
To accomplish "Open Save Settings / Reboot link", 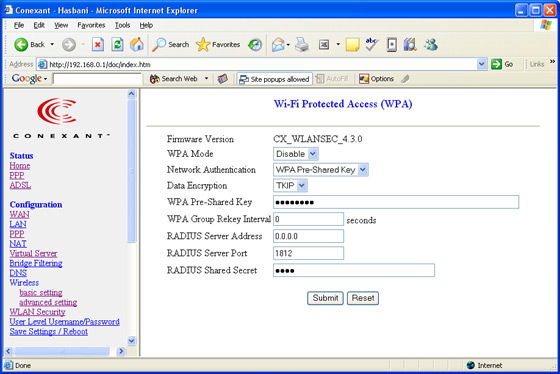I will [49, 332].
